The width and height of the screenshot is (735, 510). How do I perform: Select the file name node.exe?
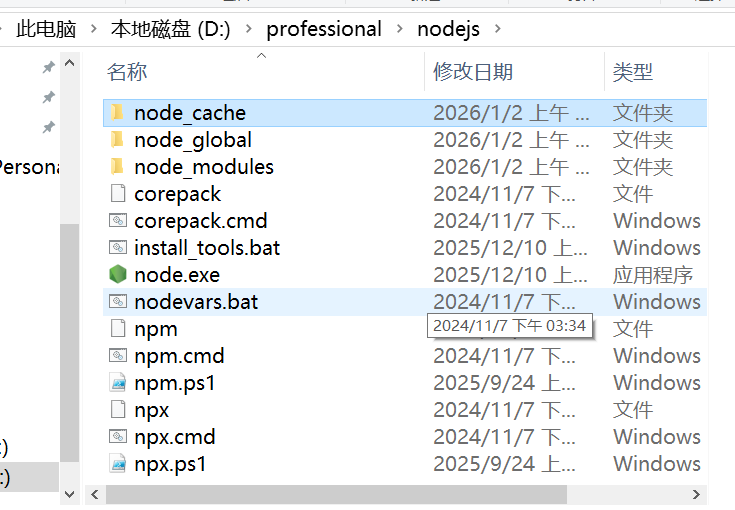coord(177,275)
